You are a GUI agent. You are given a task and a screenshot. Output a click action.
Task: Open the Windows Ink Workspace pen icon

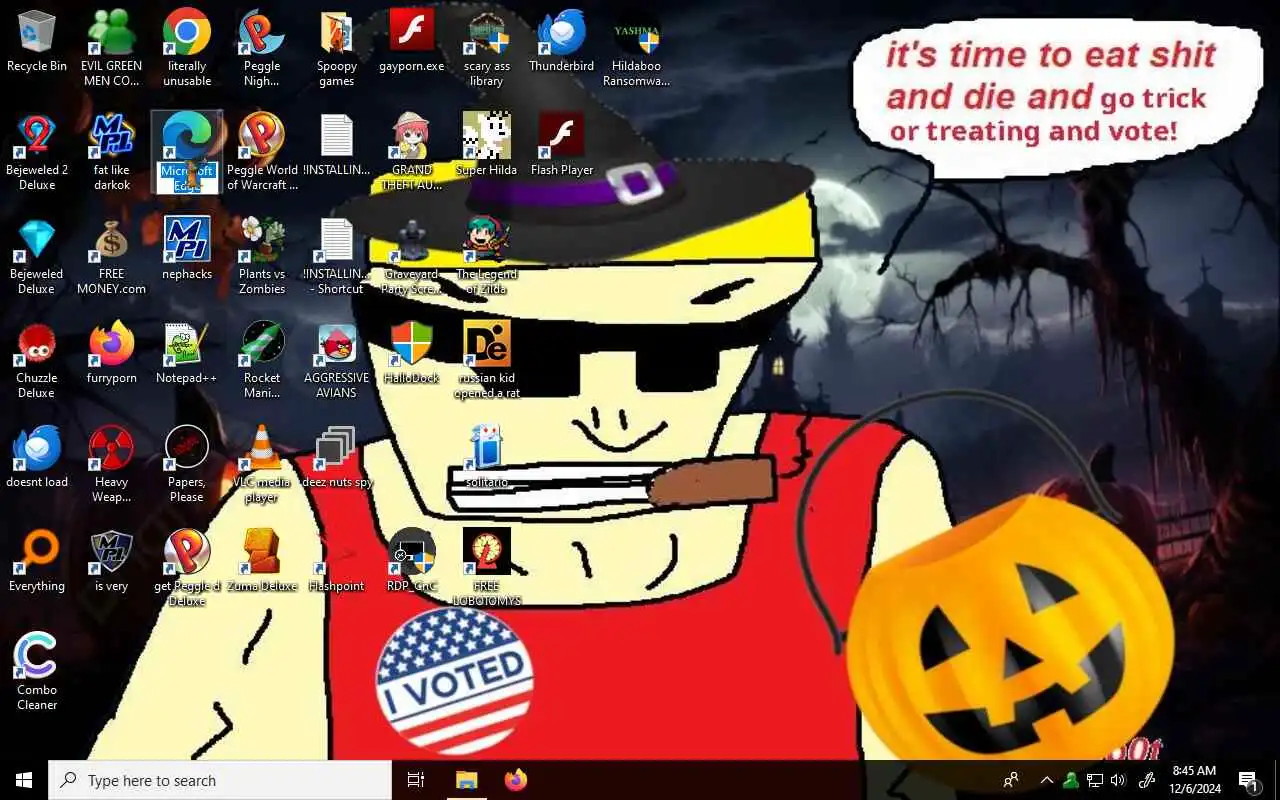(1149, 780)
